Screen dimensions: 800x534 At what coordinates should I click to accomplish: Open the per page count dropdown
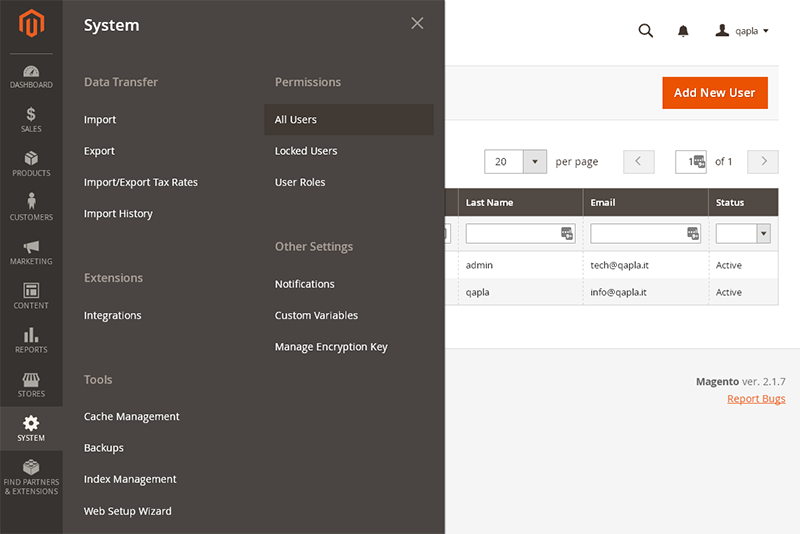535,162
